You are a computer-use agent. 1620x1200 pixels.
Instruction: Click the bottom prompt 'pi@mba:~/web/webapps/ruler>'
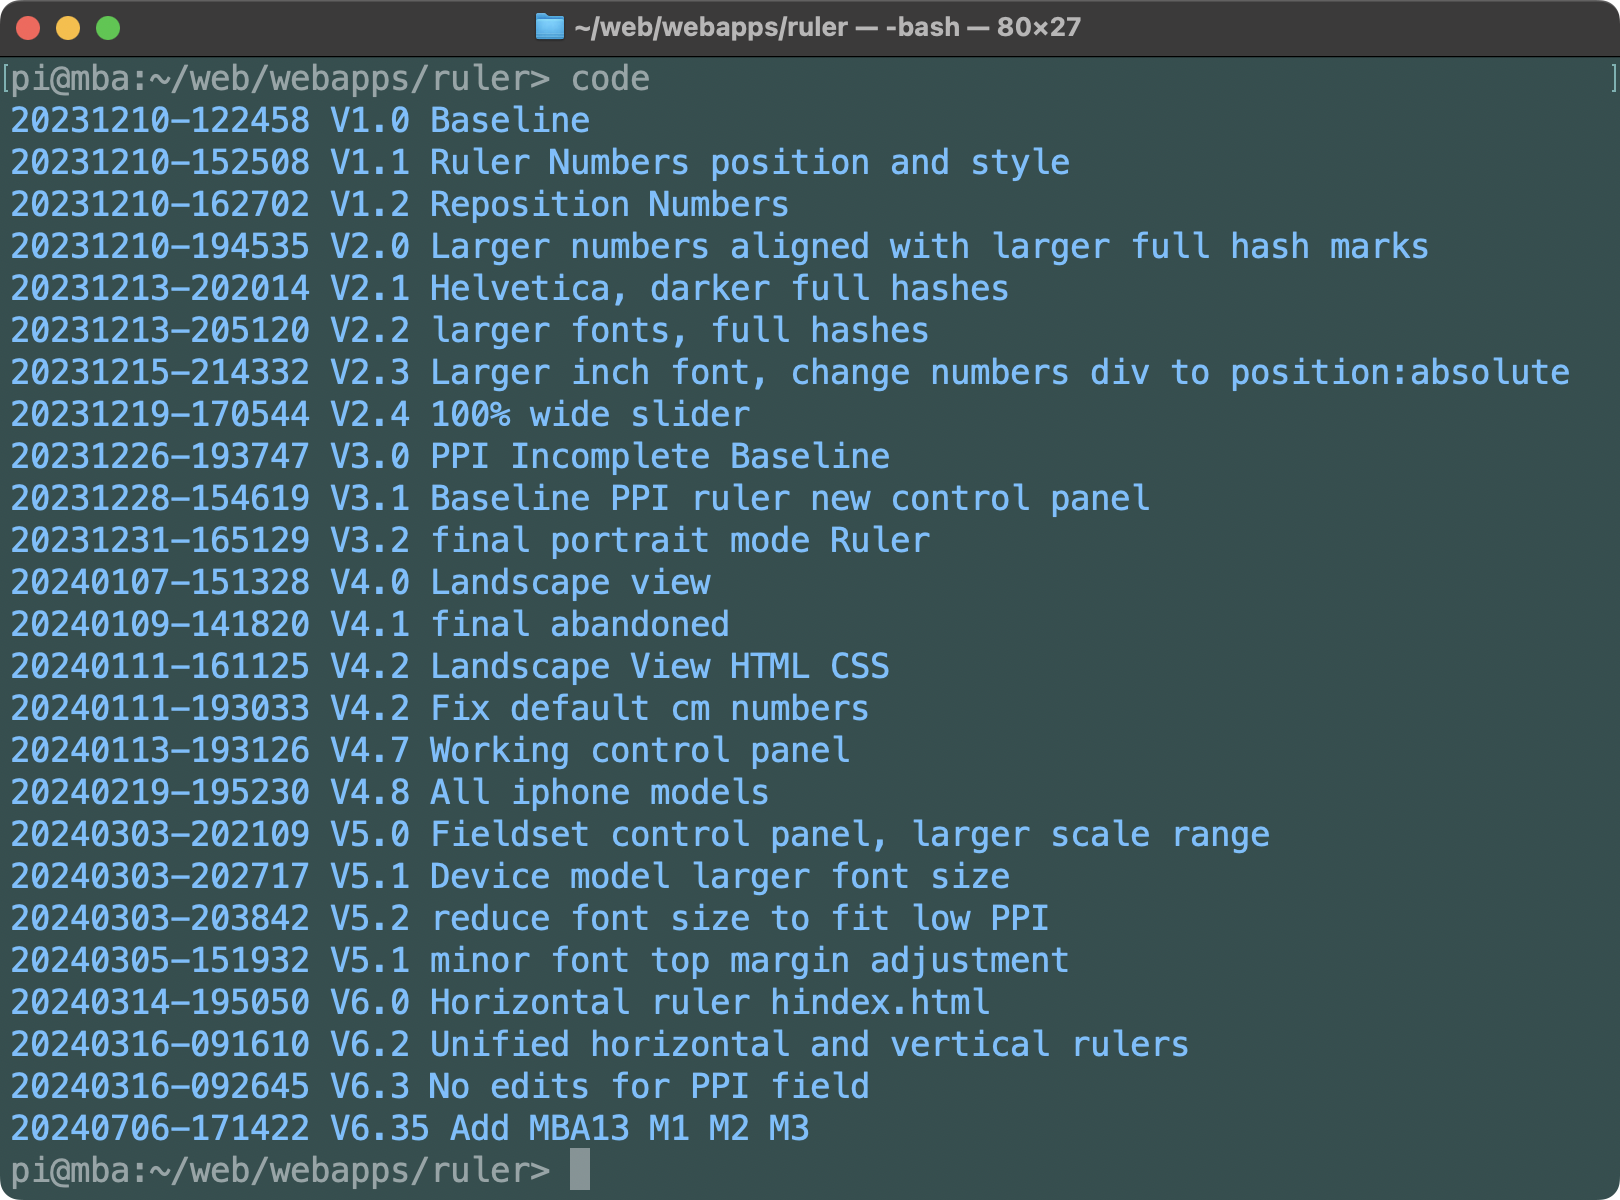click(280, 1170)
